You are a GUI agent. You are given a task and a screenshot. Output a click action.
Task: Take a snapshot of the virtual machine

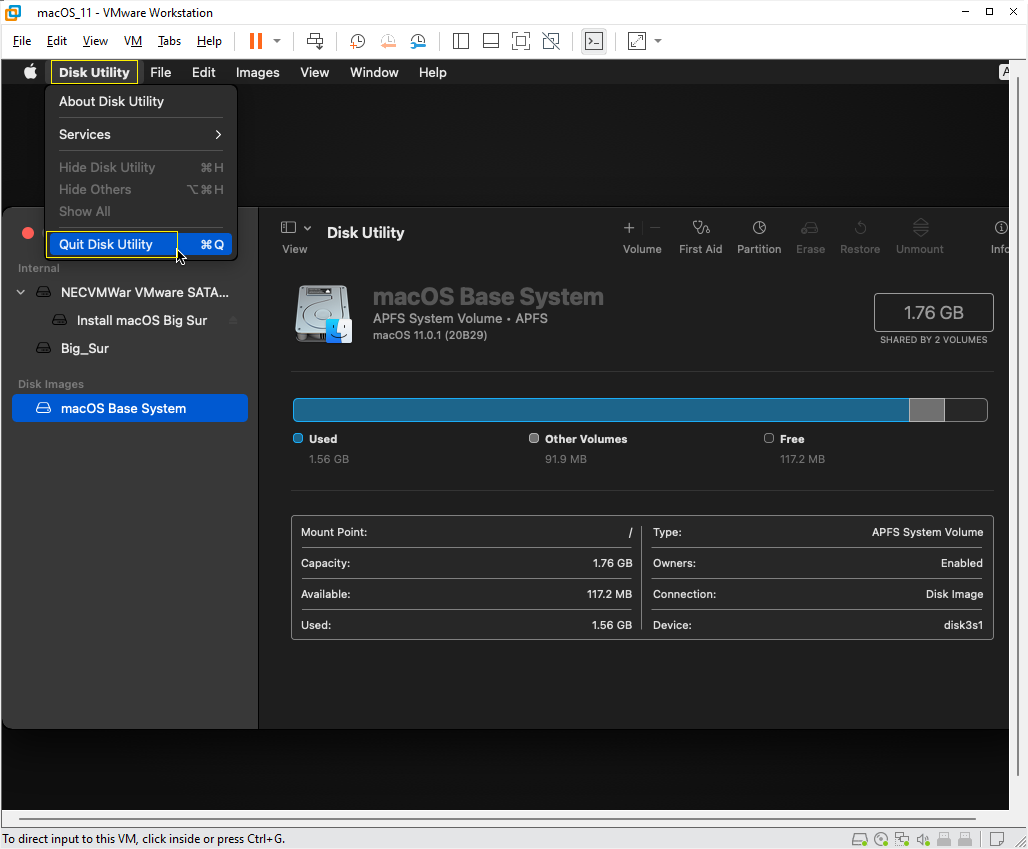(357, 41)
